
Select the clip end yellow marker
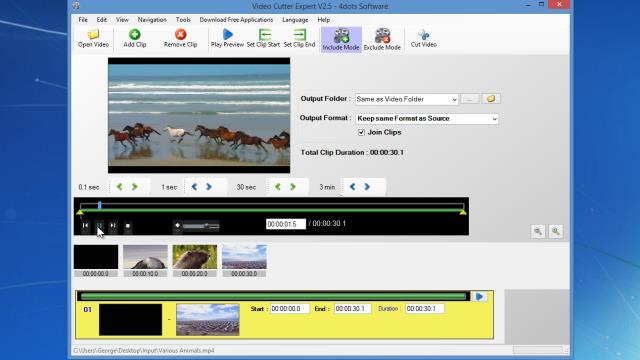pyautogui.click(x=463, y=212)
